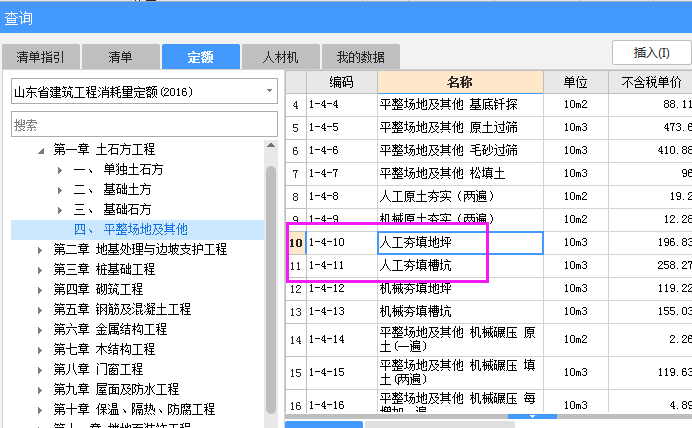Expand 第九章 屋面及防水工程 node

pos(40,390)
